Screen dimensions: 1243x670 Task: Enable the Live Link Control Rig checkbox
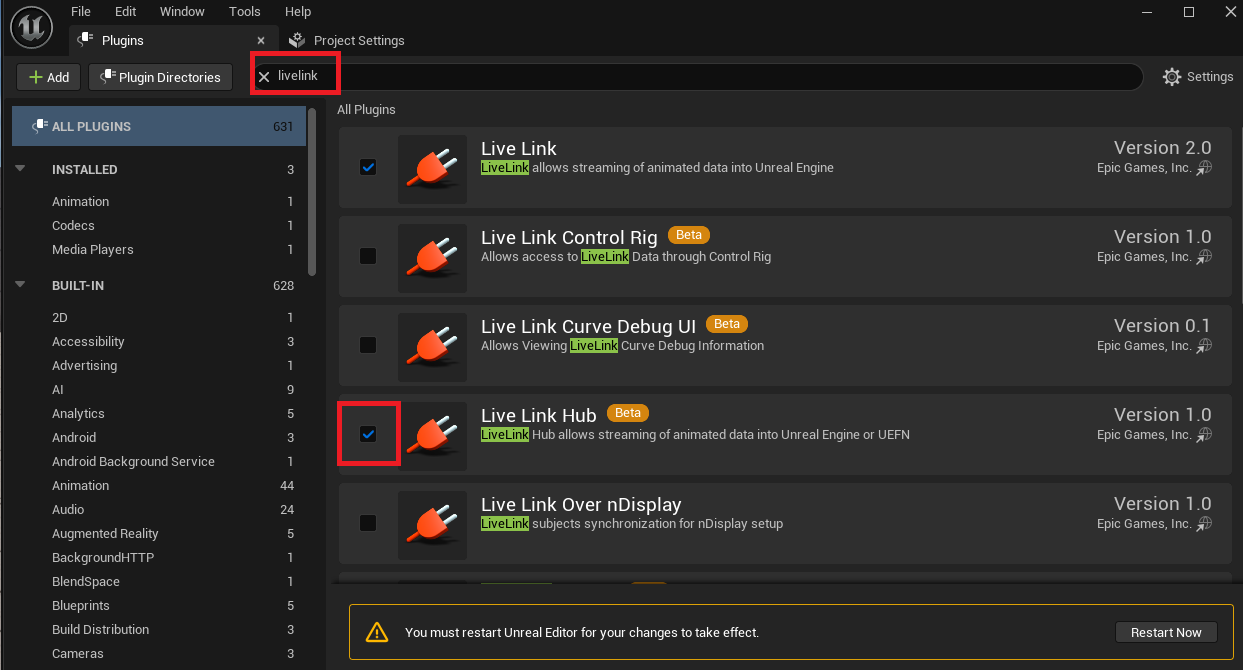pos(368,256)
